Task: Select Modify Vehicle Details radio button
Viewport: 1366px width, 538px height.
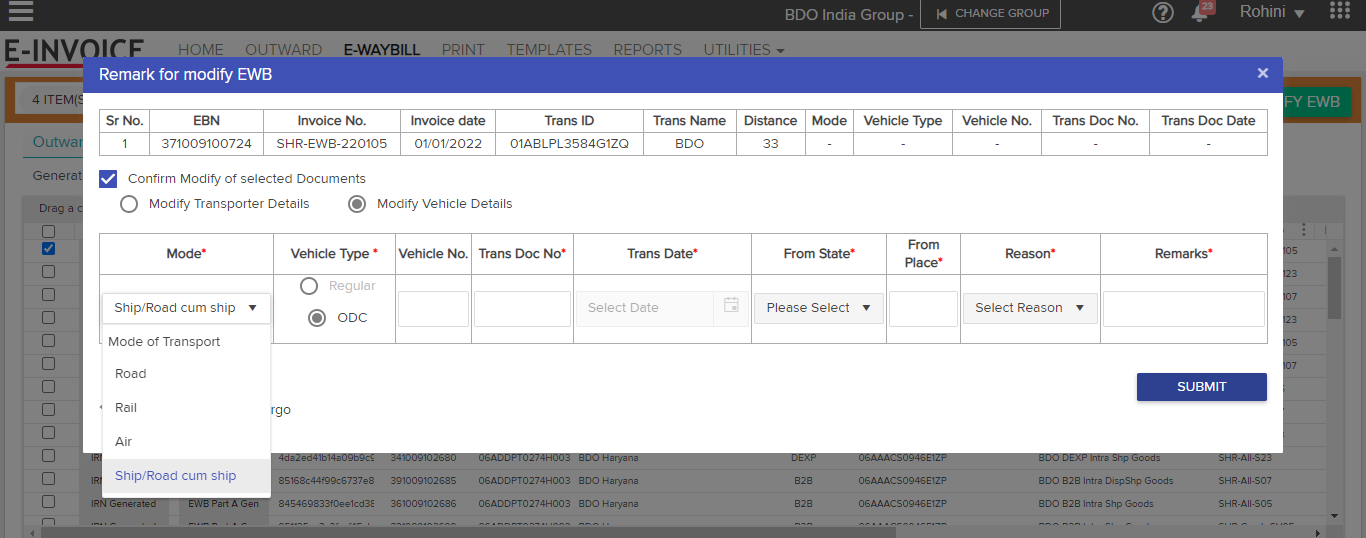Action: (357, 204)
